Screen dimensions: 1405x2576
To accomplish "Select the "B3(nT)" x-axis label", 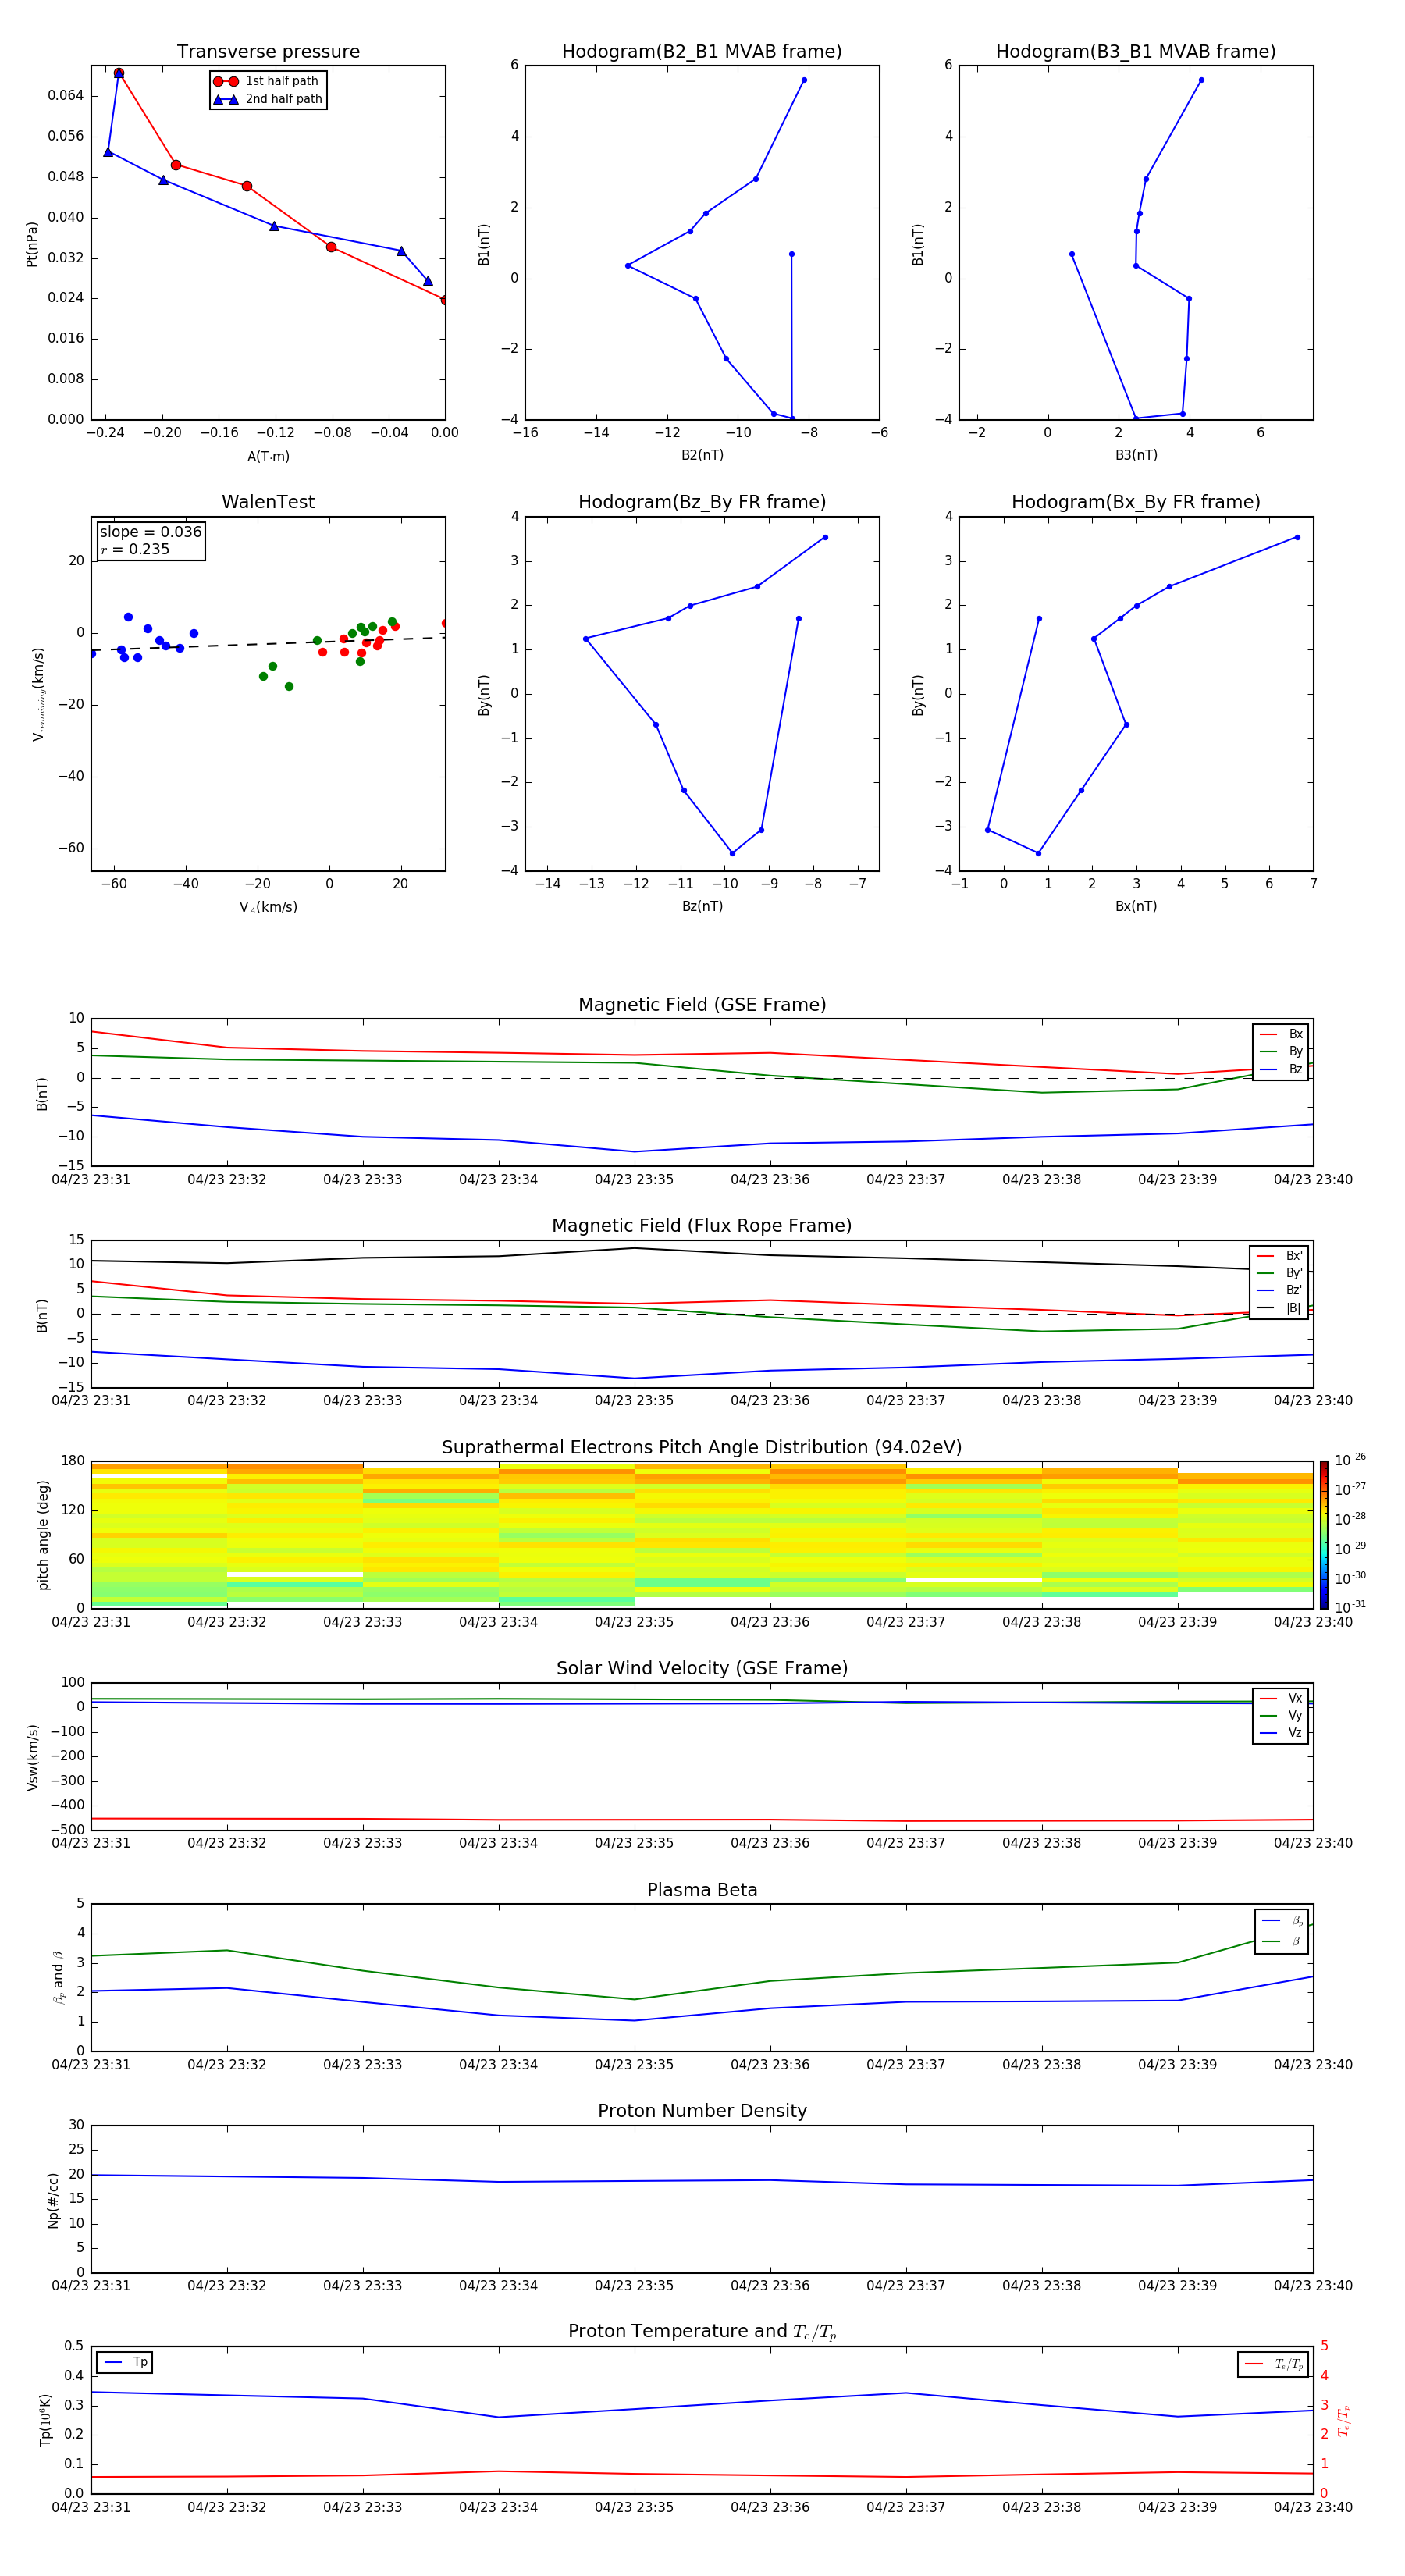I will [x=1136, y=456].
